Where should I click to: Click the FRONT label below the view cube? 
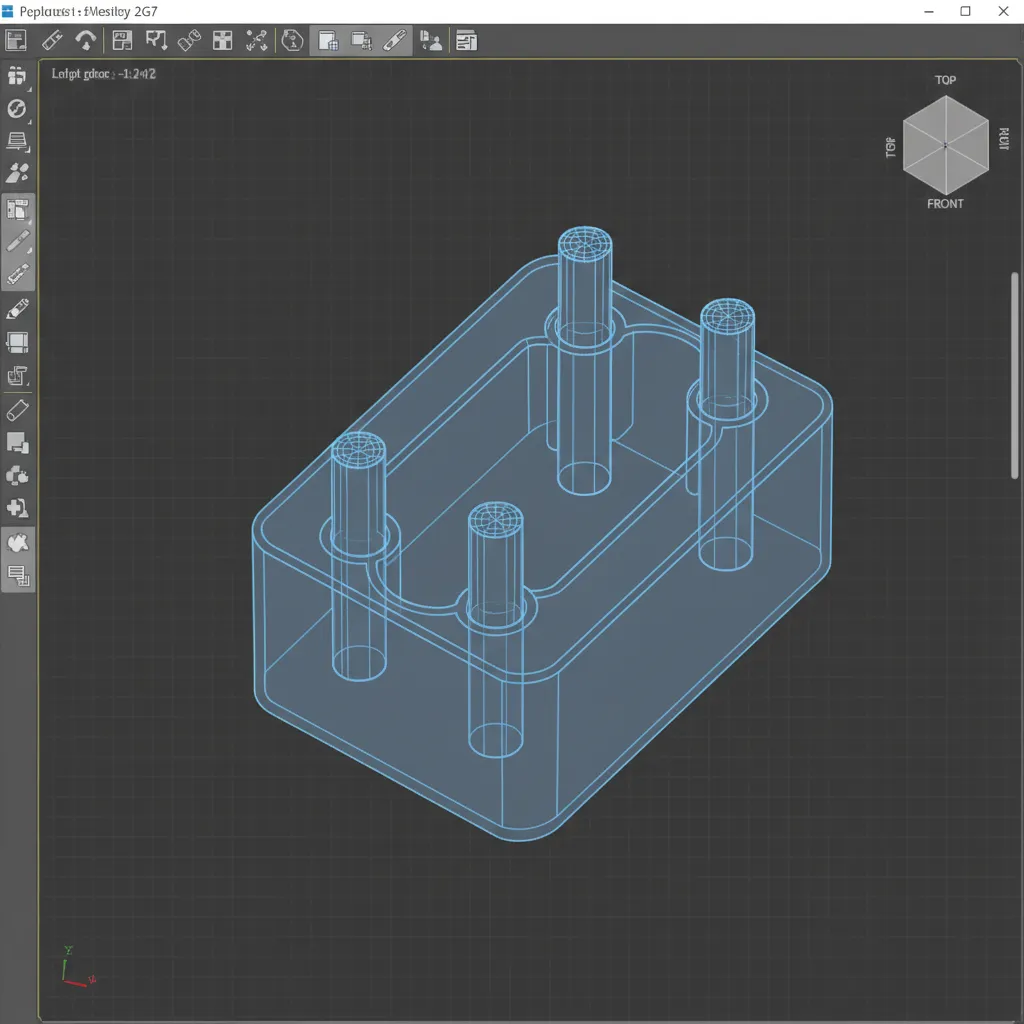[x=945, y=204]
